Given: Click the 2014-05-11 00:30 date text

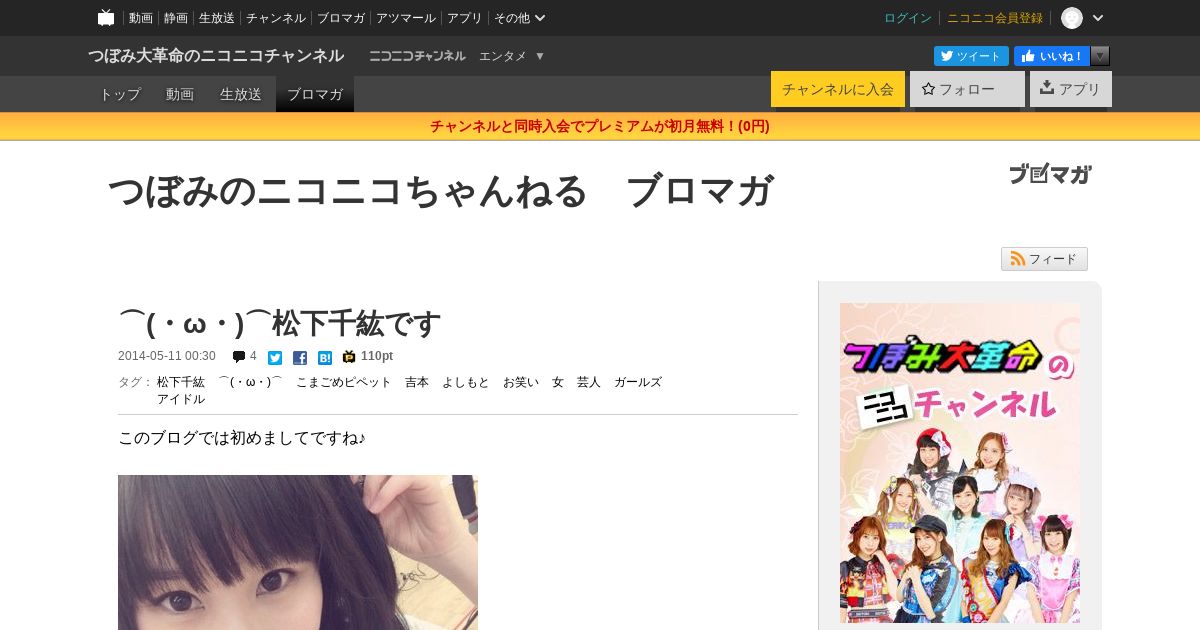Looking at the screenshot, I should [x=167, y=356].
